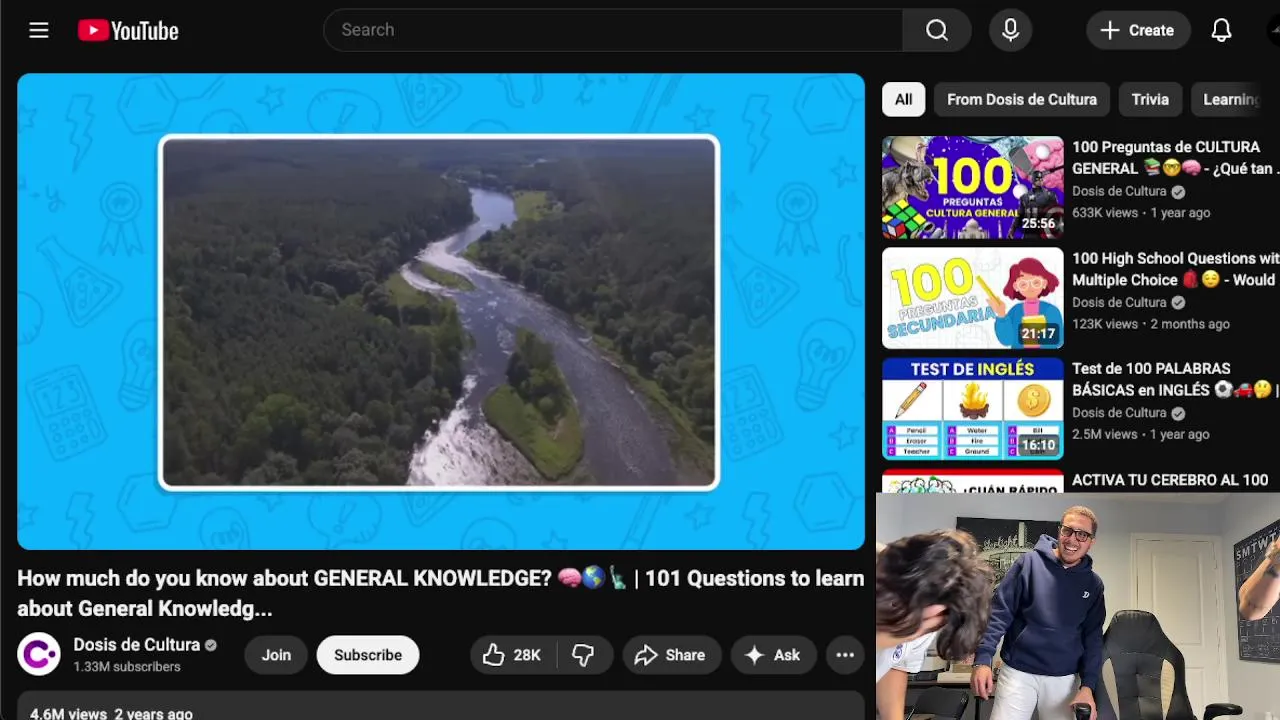This screenshot has width=1280, height=720.
Task: Click '4.6M views' description text
Action: [x=68, y=714]
